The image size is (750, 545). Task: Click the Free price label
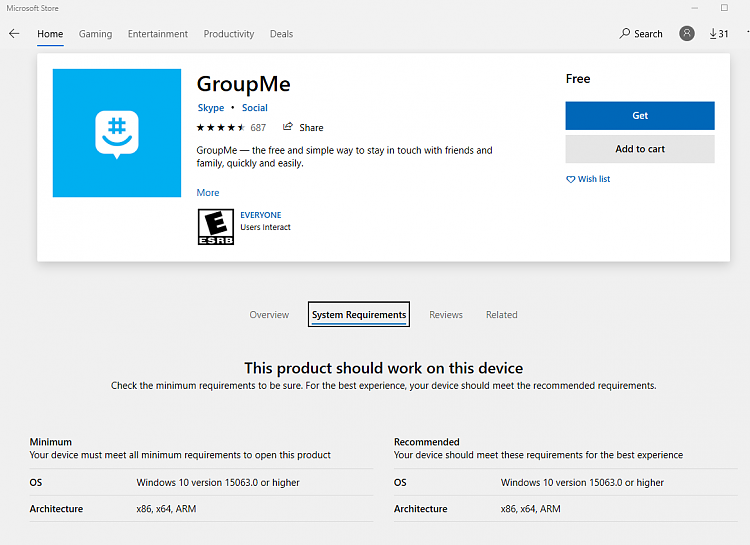(x=578, y=78)
